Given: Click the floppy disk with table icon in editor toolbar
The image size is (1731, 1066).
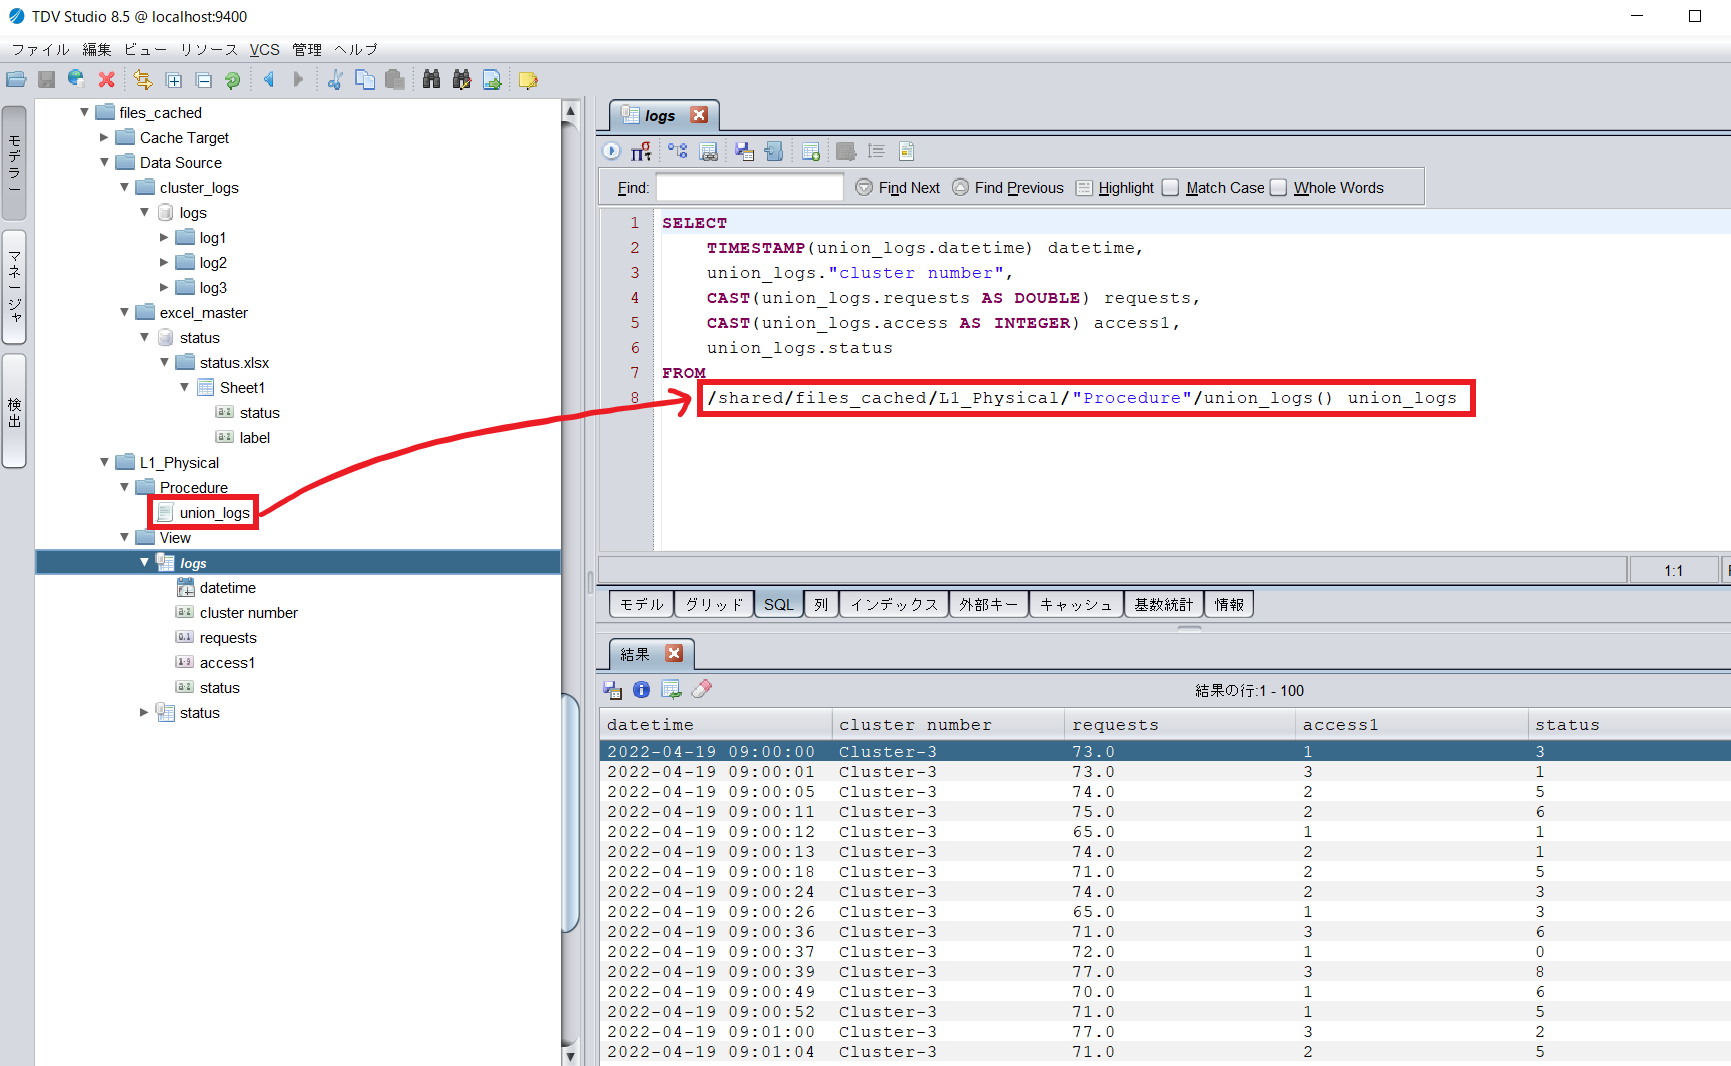Looking at the screenshot, I should pos(744,151).
